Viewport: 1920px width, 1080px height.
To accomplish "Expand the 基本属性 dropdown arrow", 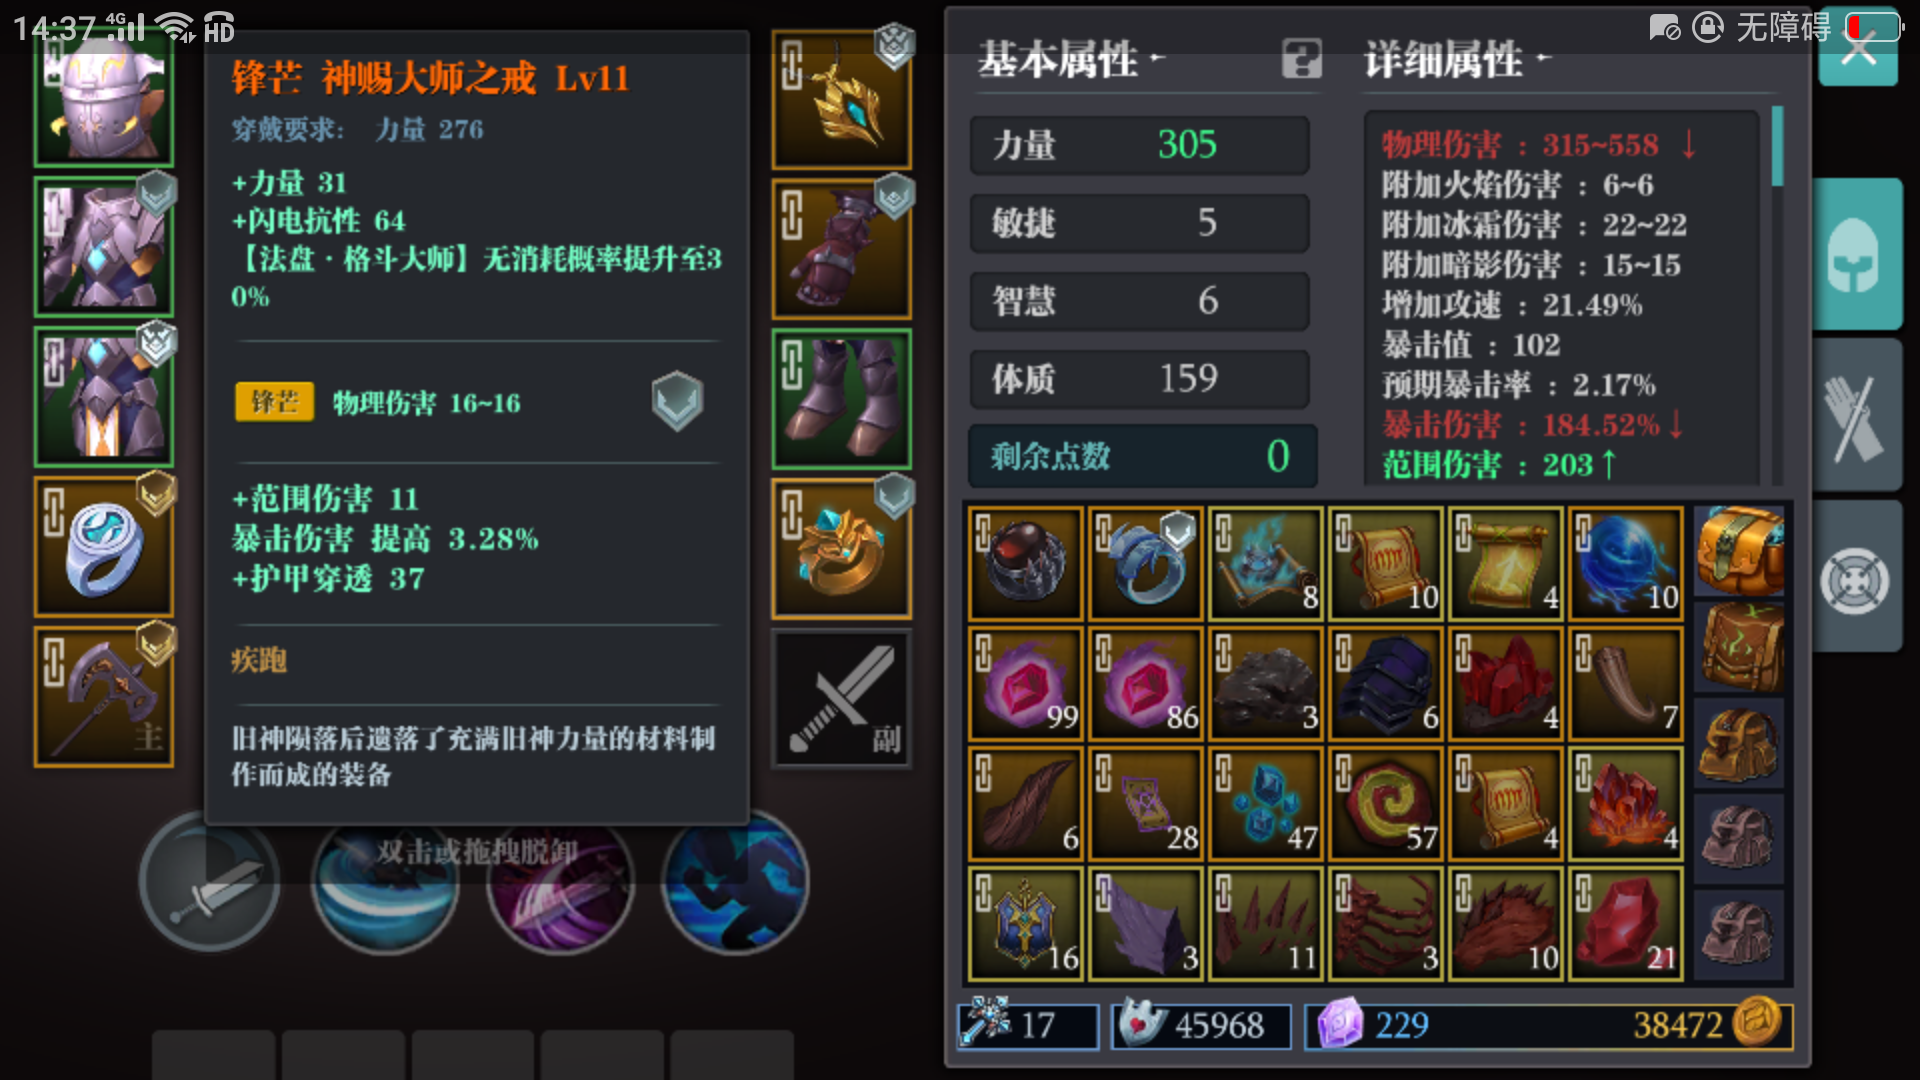I will tap(1158, 58).
